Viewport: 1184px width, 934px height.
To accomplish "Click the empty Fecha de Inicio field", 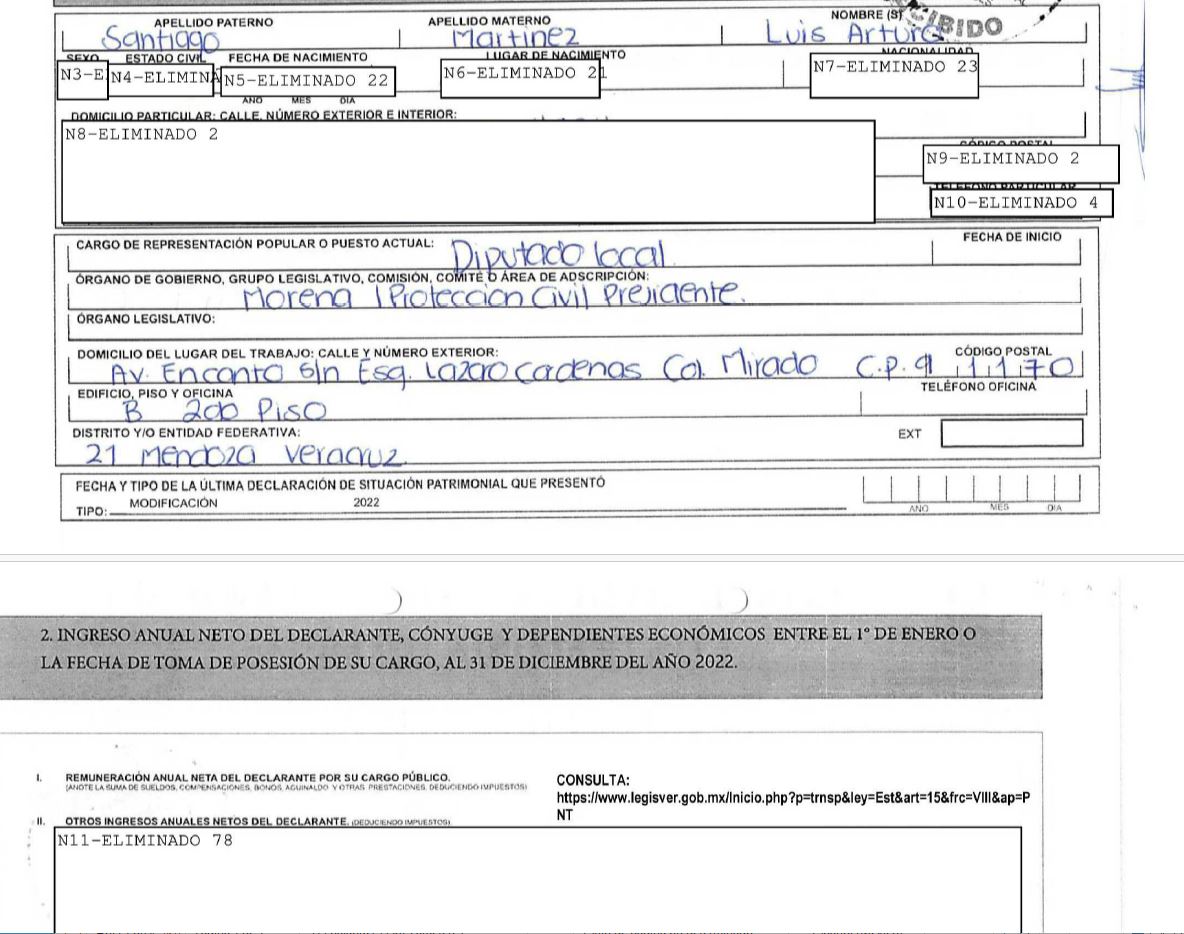I will (x=1012, y=256).
